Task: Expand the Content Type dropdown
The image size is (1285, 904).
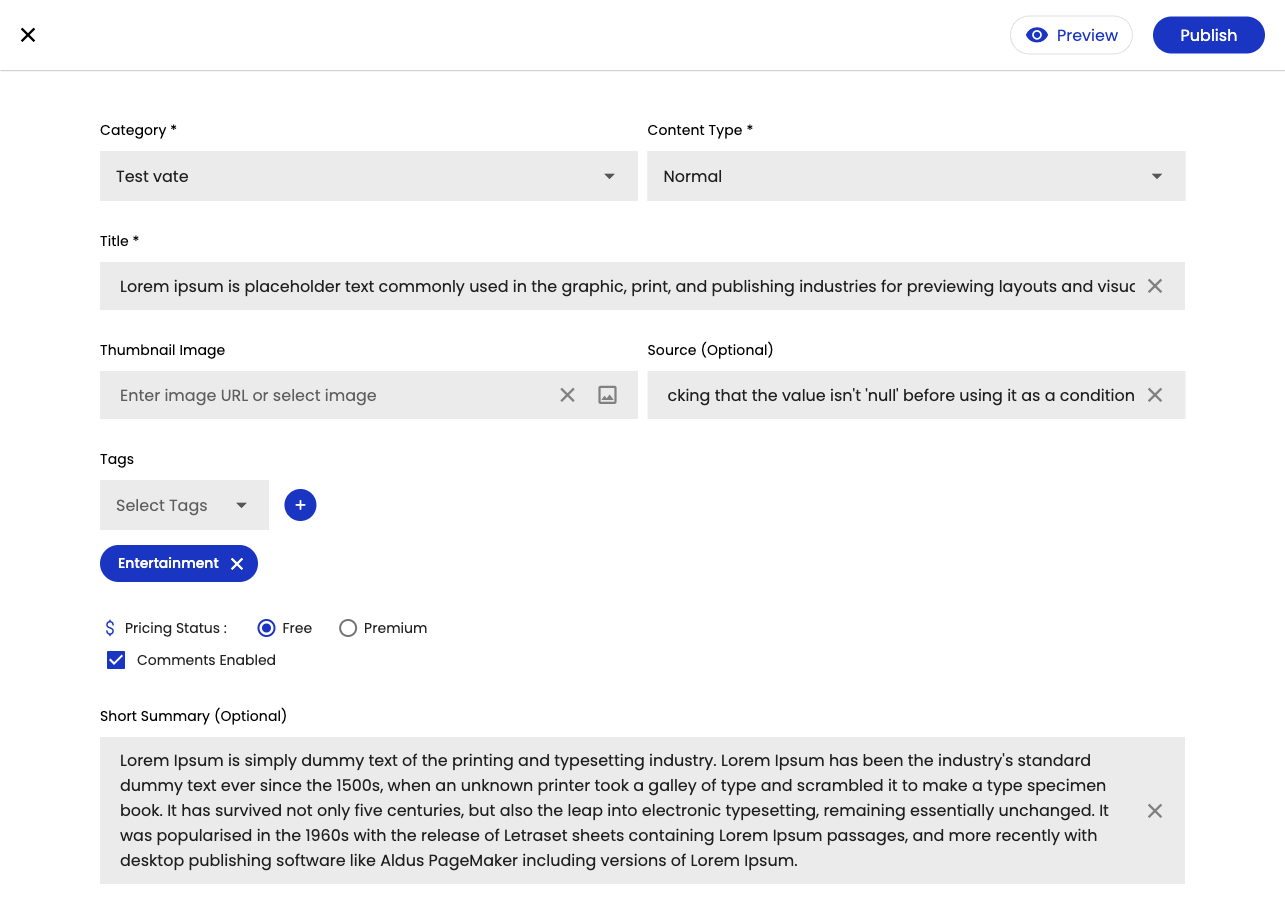Action: coord(915,176)
